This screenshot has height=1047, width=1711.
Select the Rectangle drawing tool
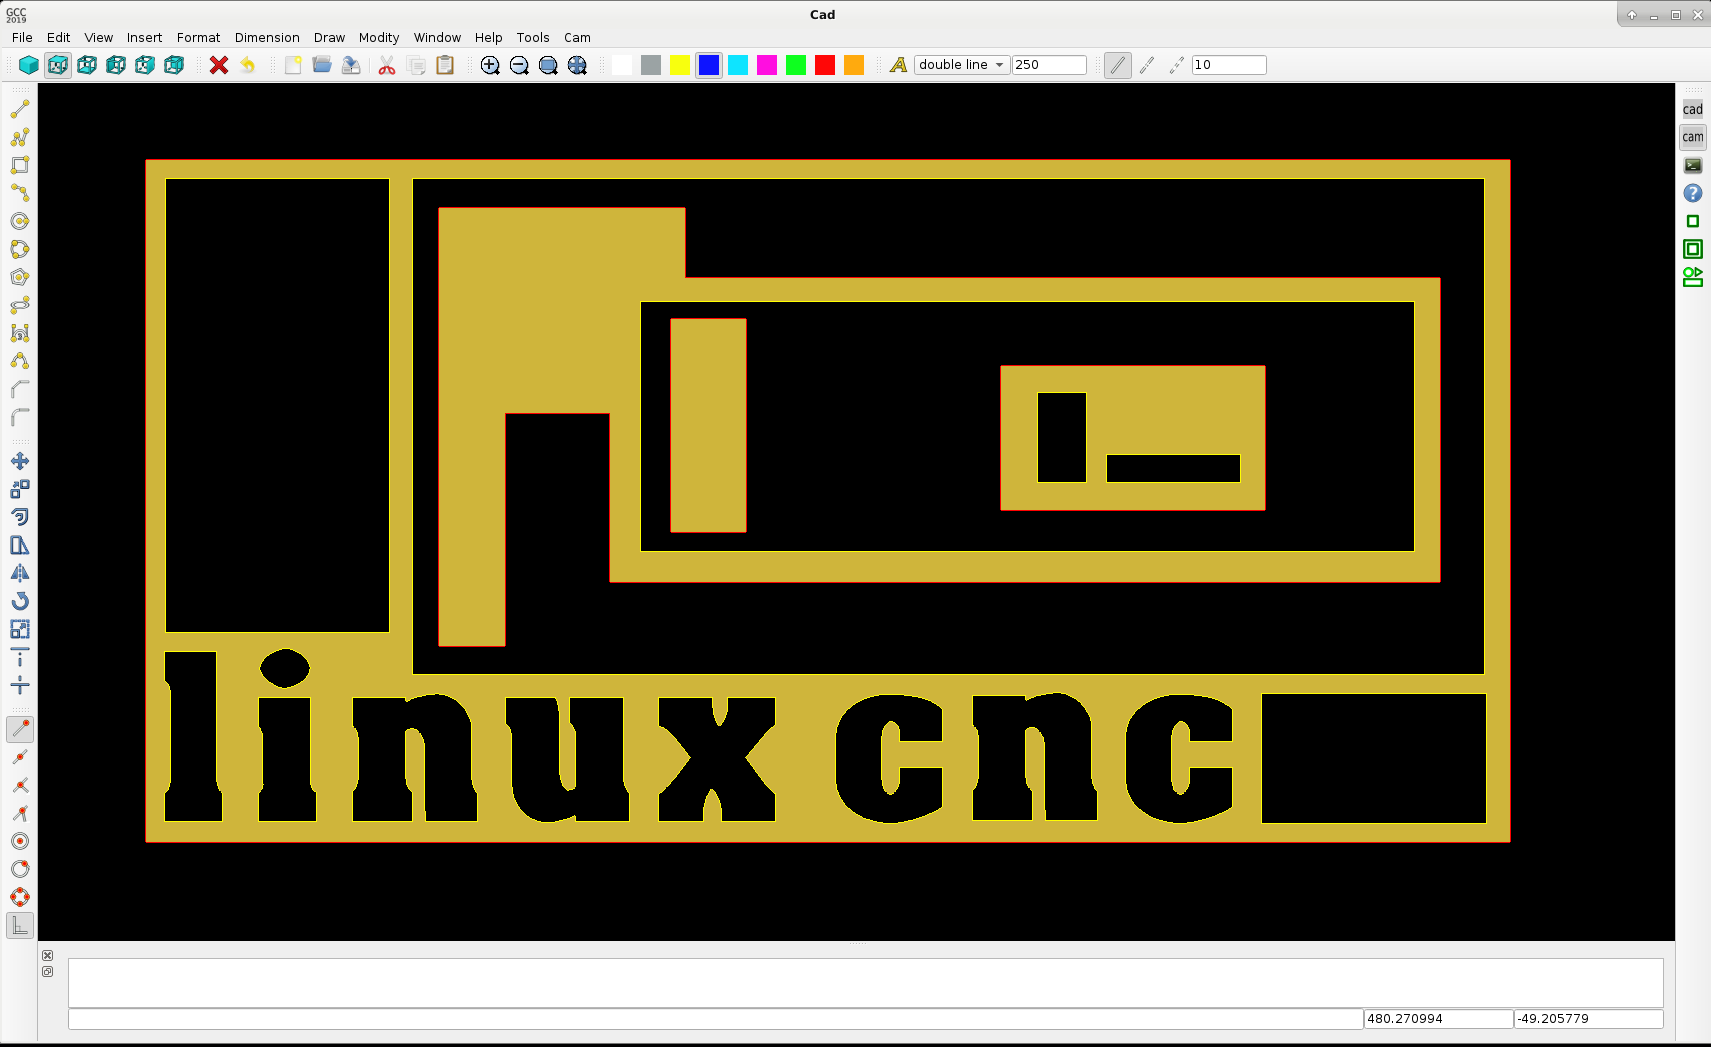tap(20, 165)
